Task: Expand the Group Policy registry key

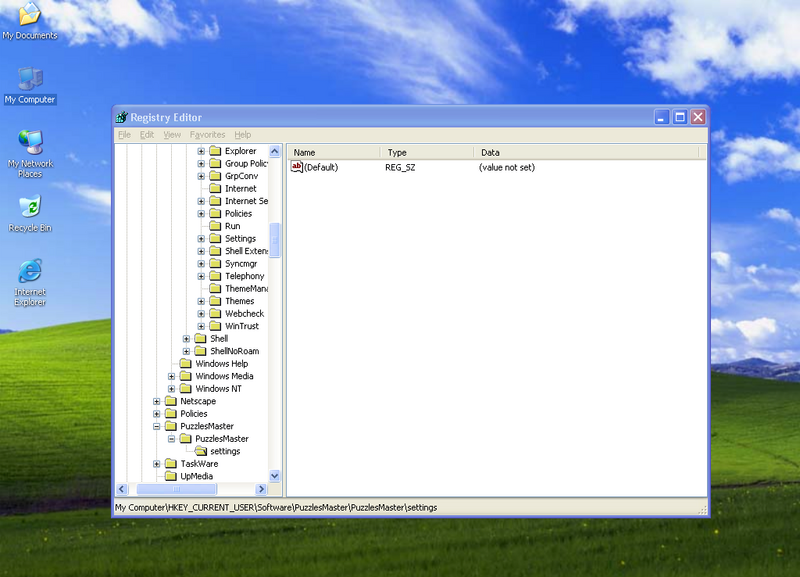Action: 201,164
